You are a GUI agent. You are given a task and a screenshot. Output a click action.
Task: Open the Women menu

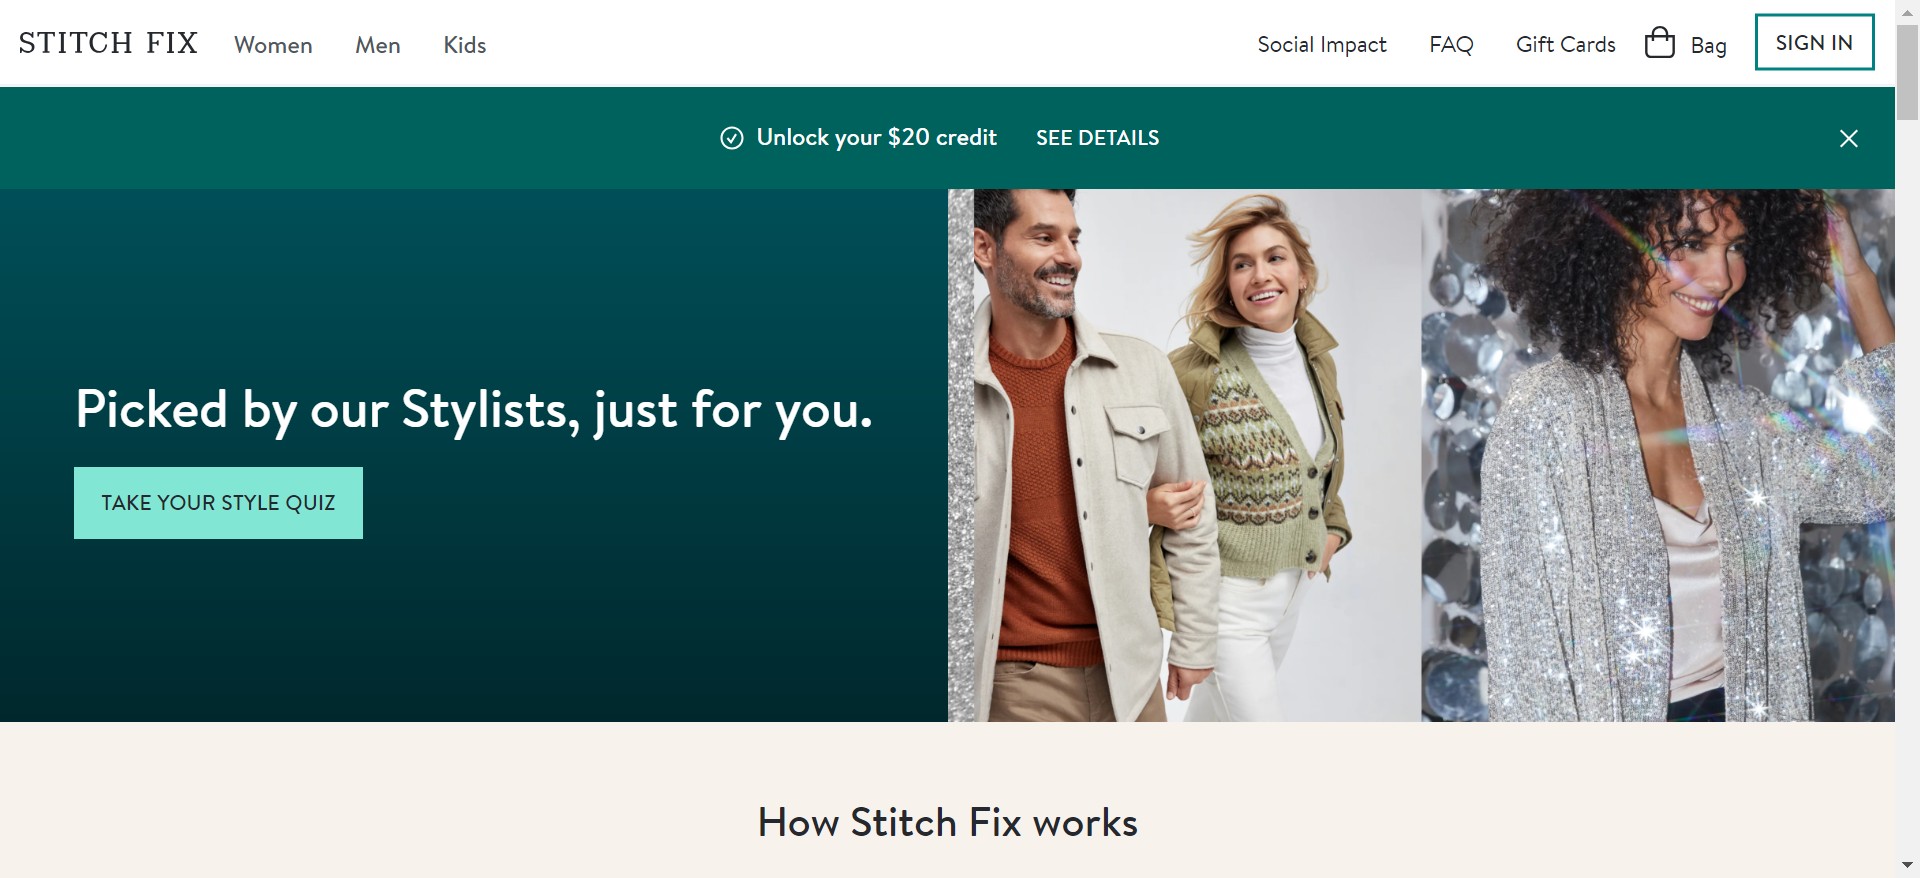[273, 45]
